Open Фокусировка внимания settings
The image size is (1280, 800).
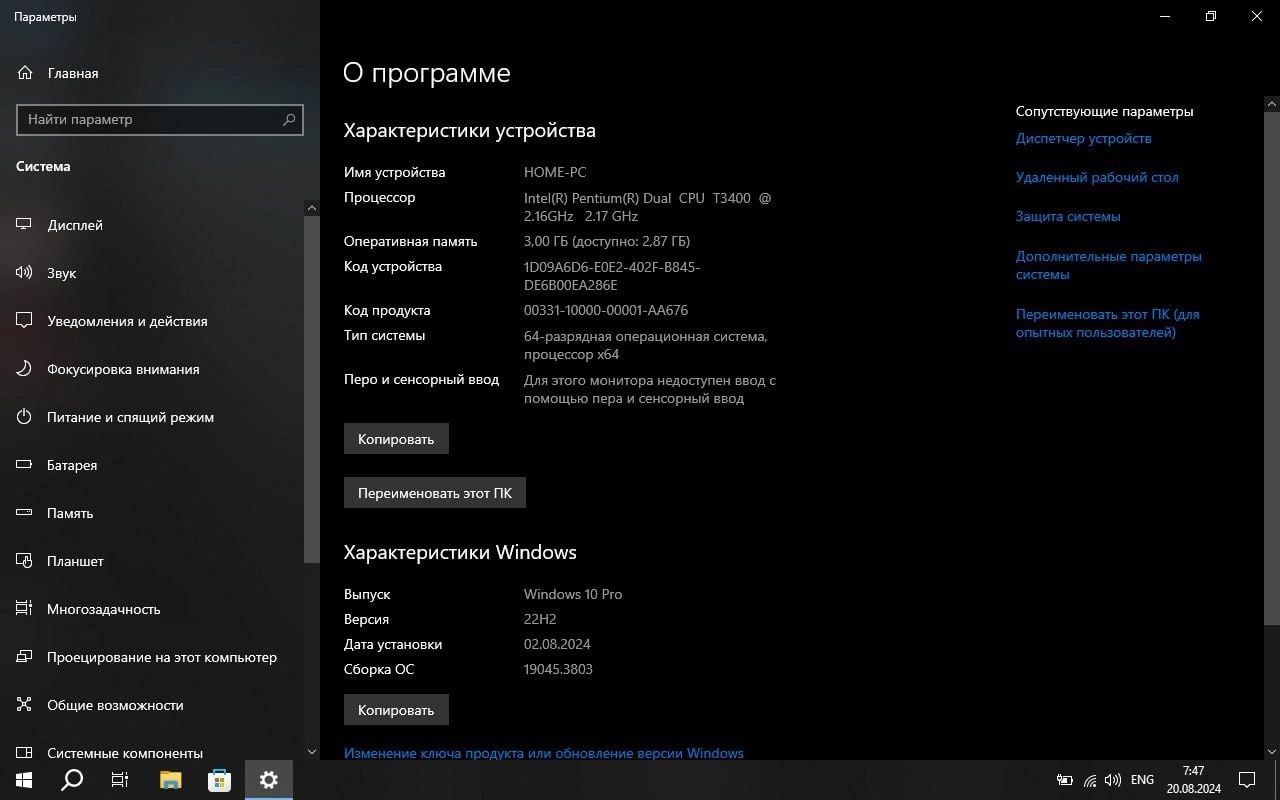coord(152,369)
